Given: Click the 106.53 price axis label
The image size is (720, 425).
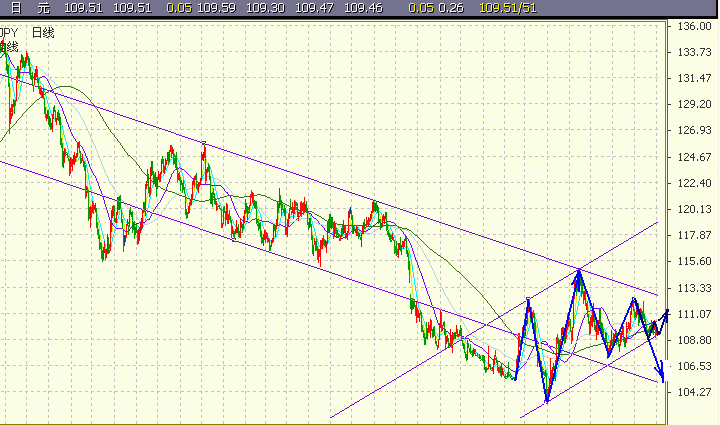Looking at the screenshot, I should [694, 366].
